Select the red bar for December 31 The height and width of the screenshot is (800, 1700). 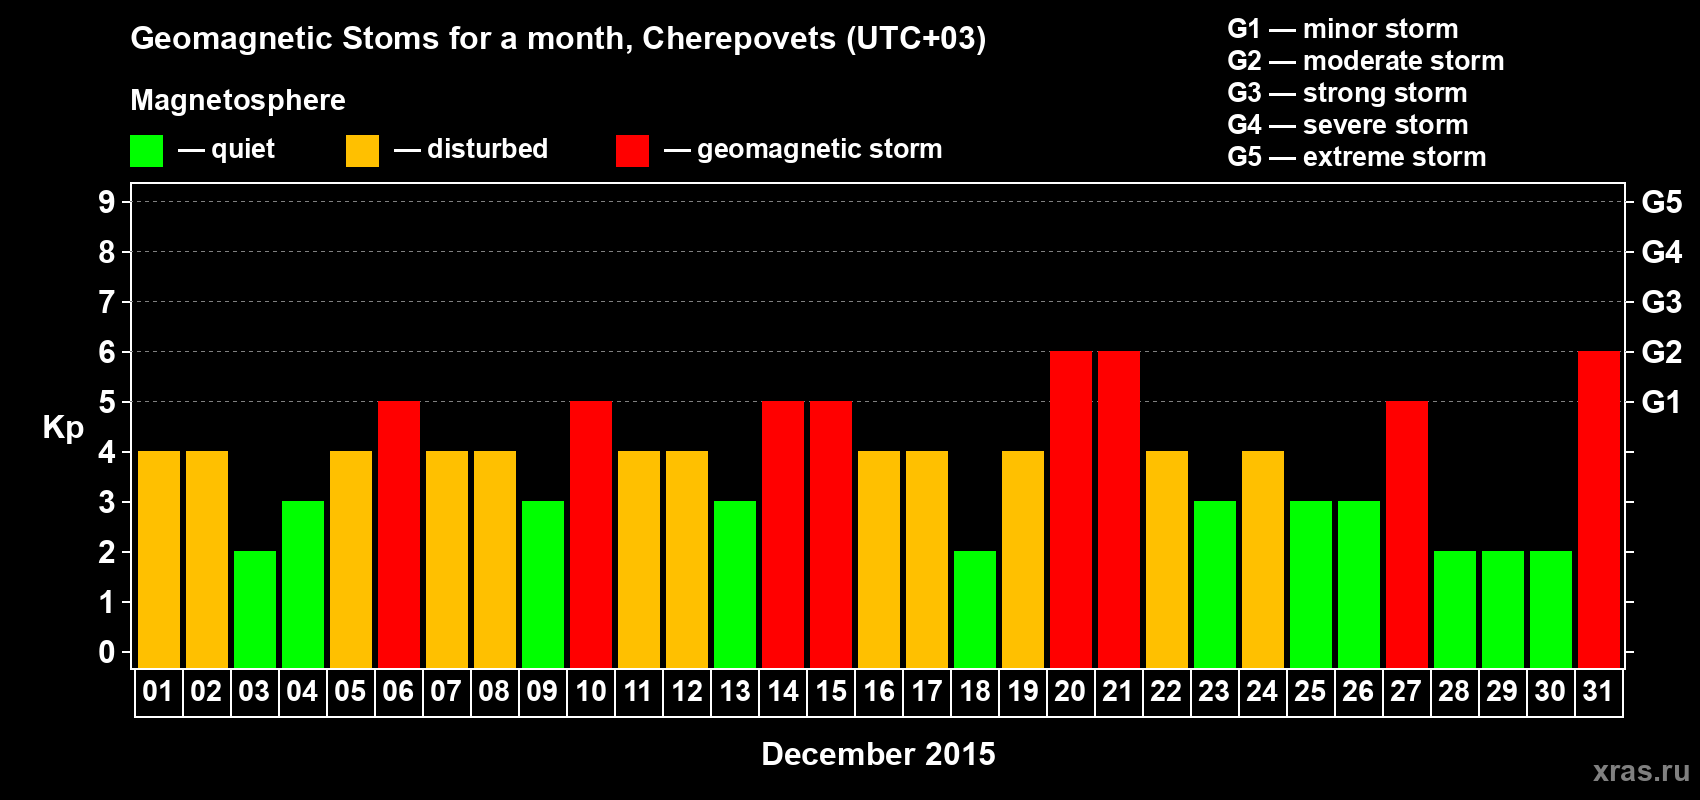point(1599,509)
